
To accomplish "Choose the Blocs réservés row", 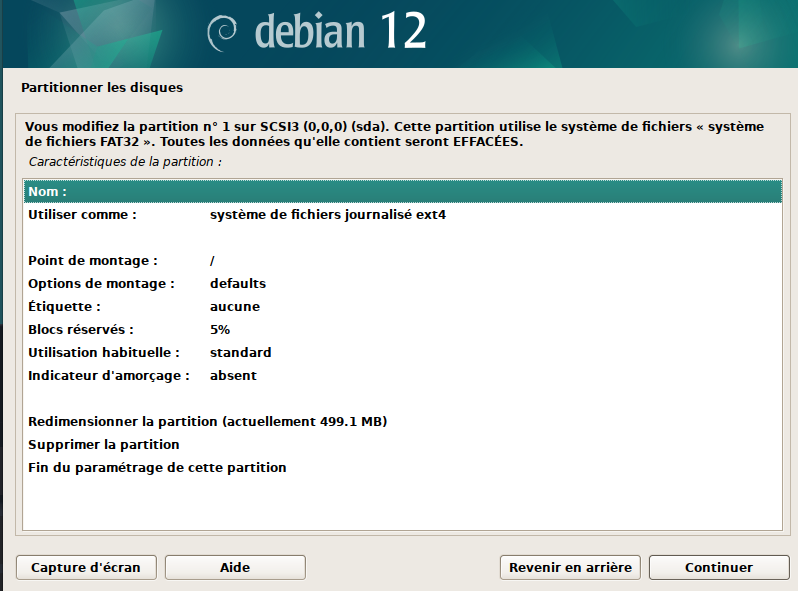I will pos(403,329).
